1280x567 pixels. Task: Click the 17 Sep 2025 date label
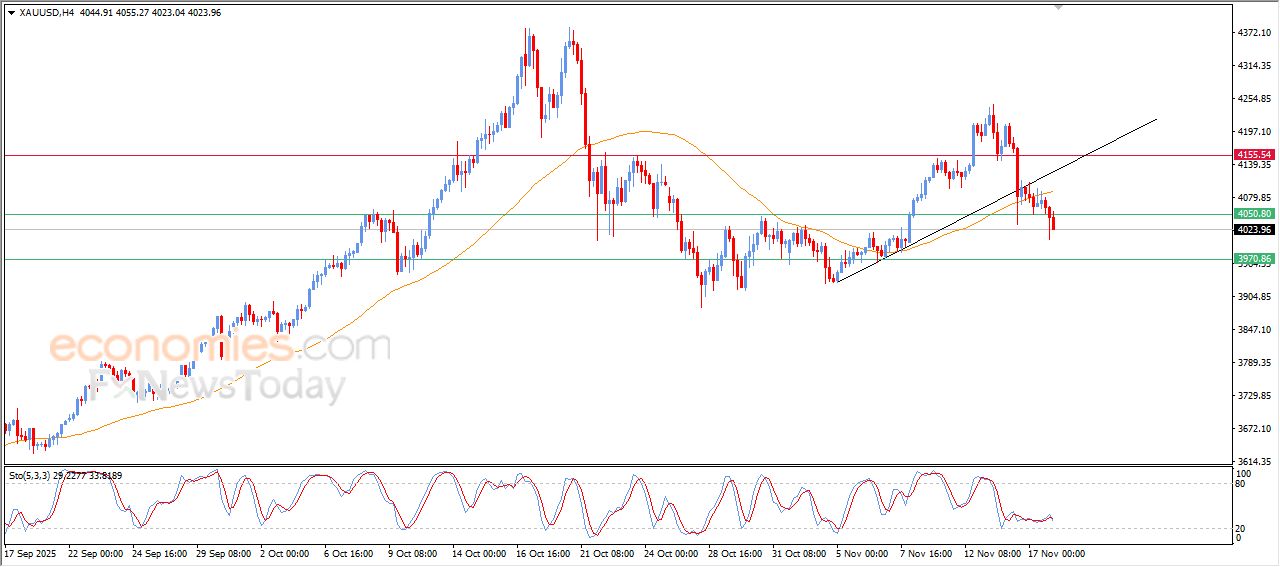coord(32,553)
